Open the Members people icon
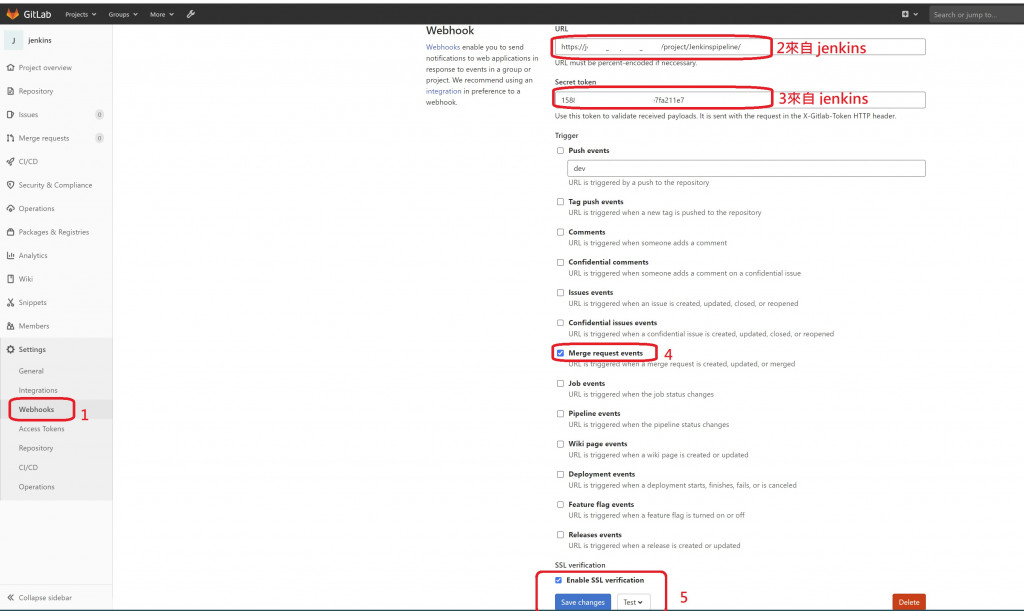This screenshot has height=611, width=1024. 10,326
